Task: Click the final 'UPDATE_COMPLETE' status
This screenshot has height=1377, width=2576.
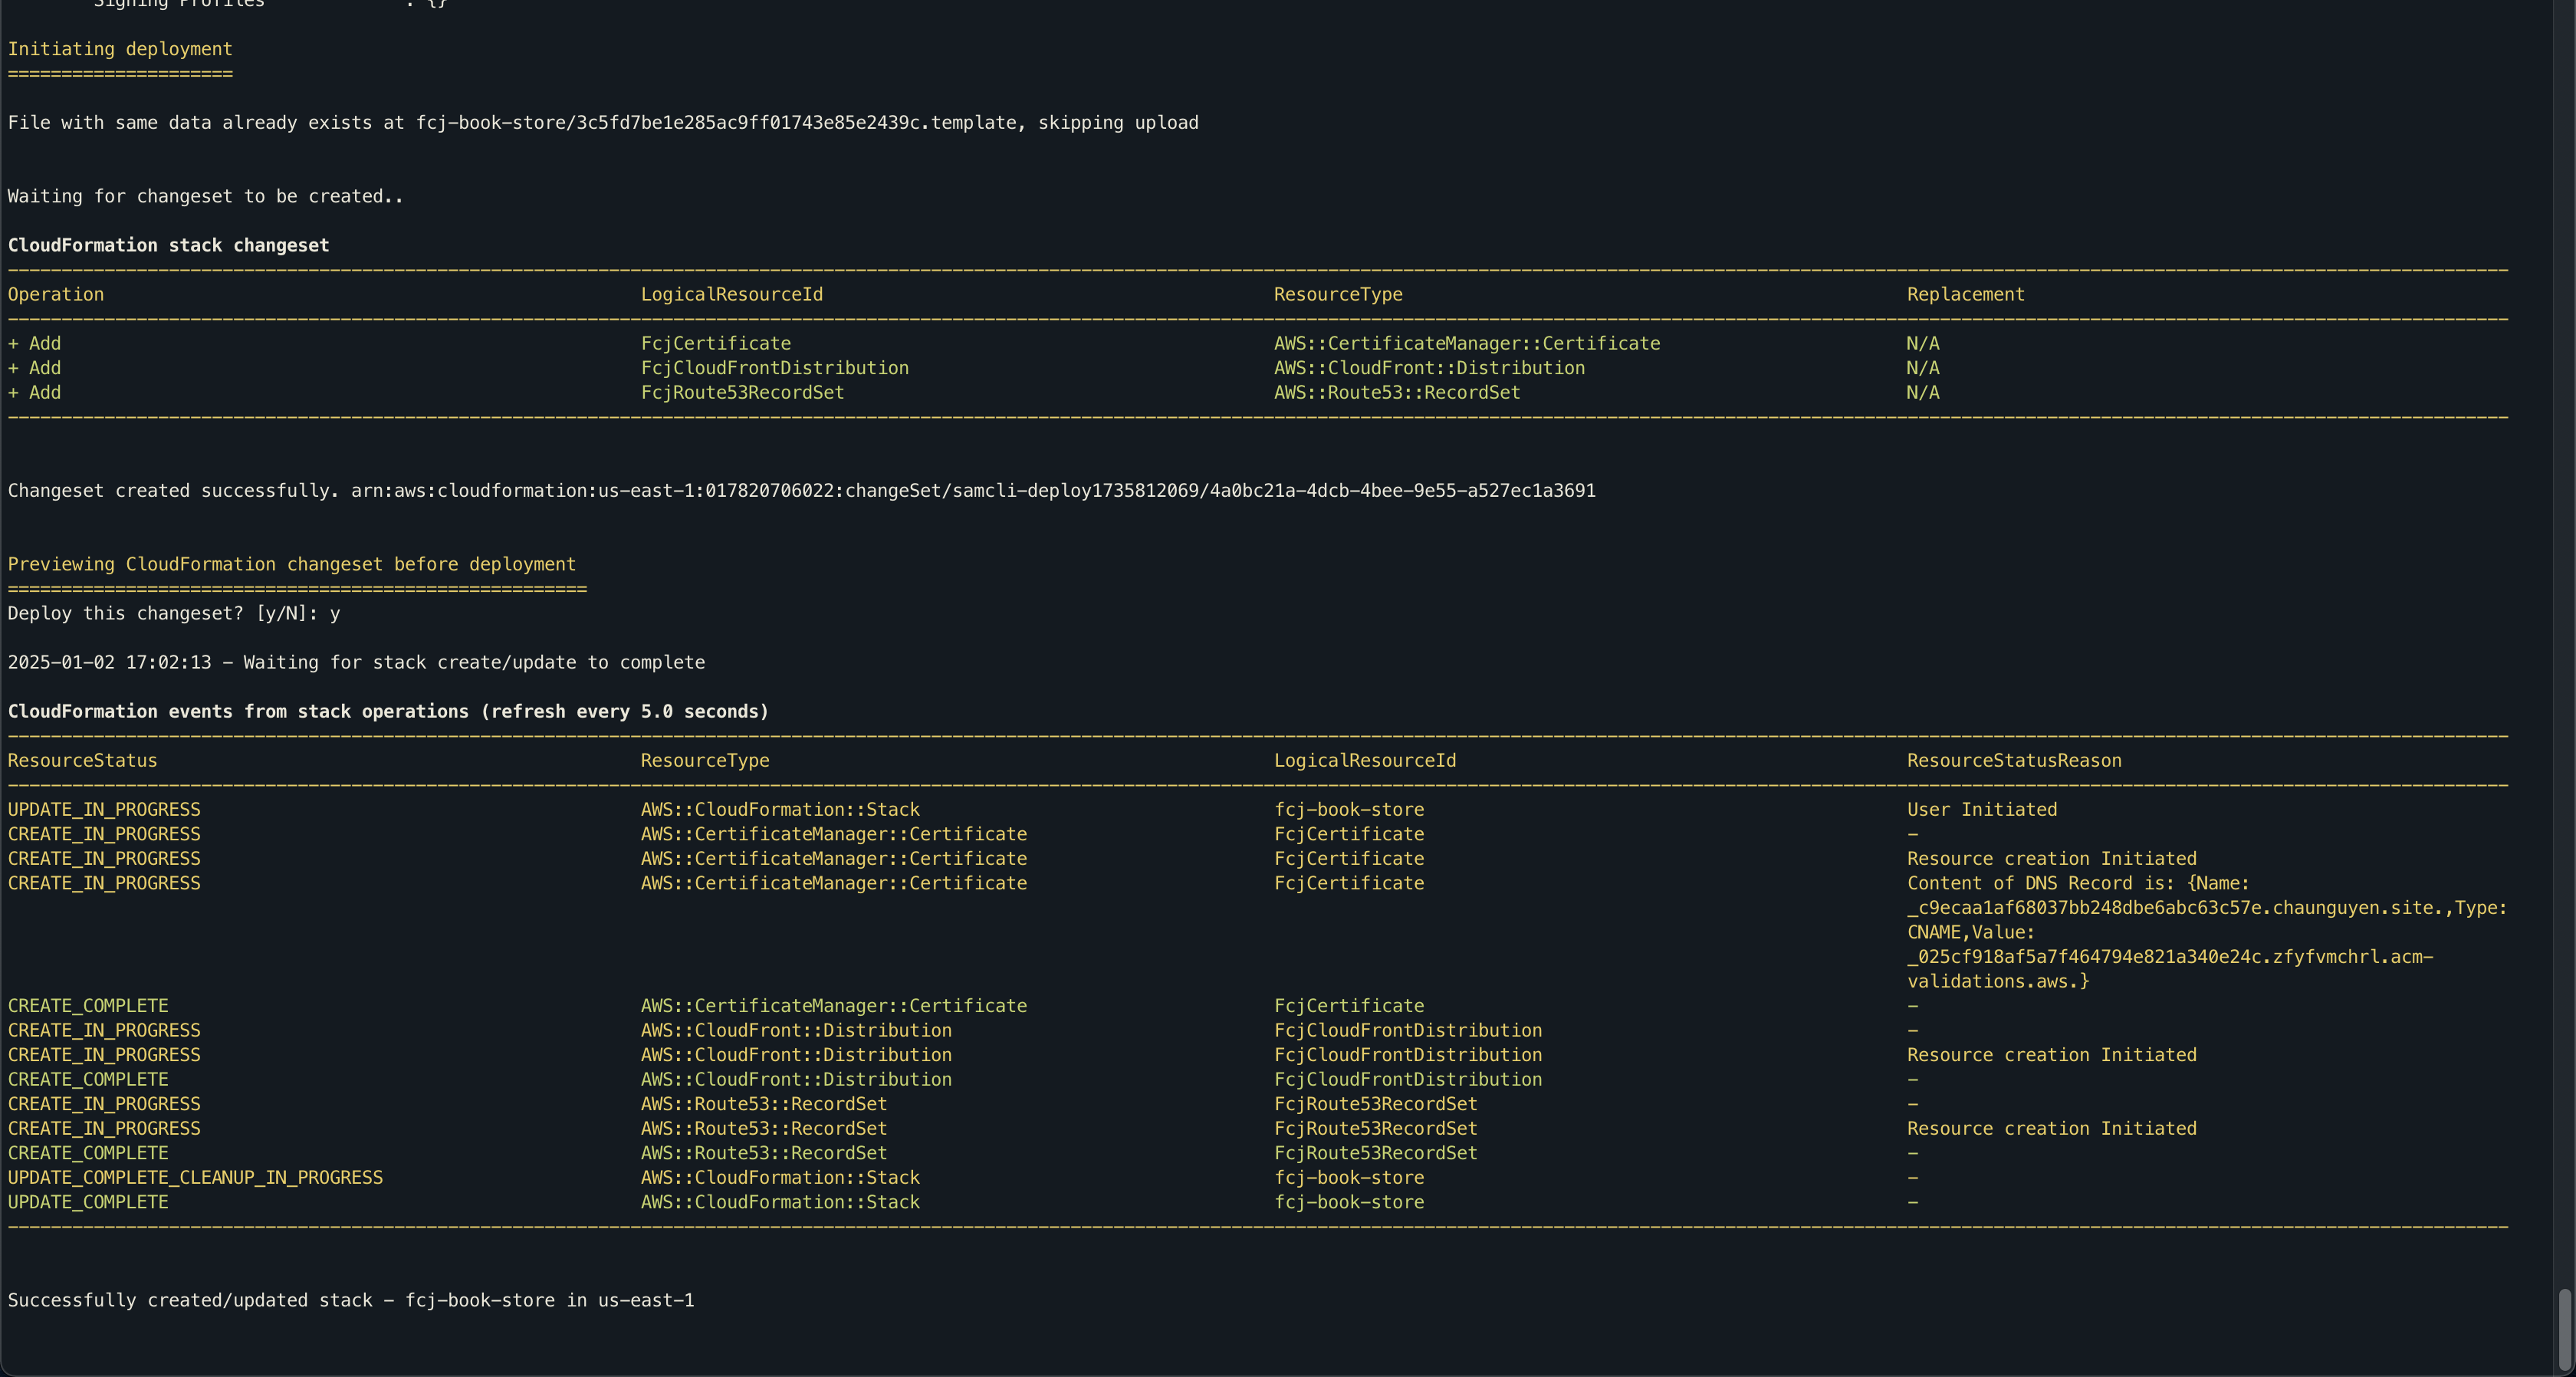Action: 88,1202
